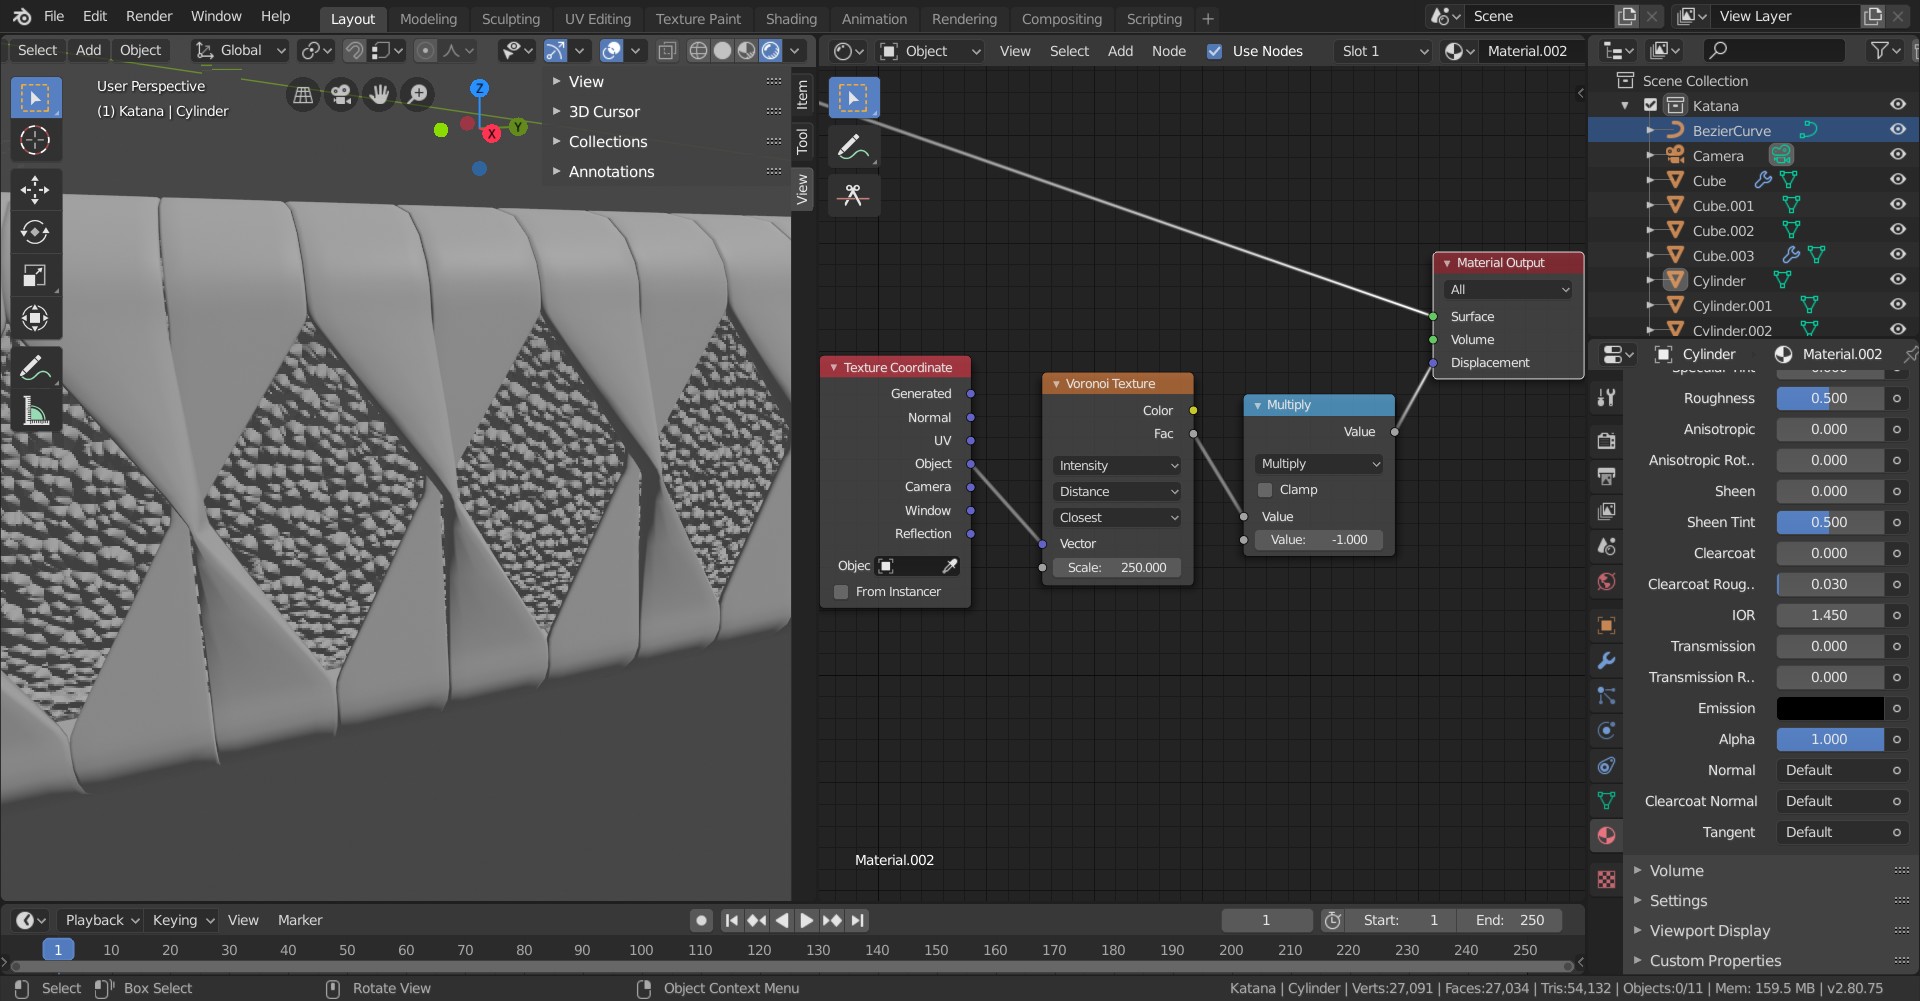Viewport: 1920px width, 1001px height.
Task: Enable the Clamp checkbox in Multiply node
Action: pos(1265,490)
